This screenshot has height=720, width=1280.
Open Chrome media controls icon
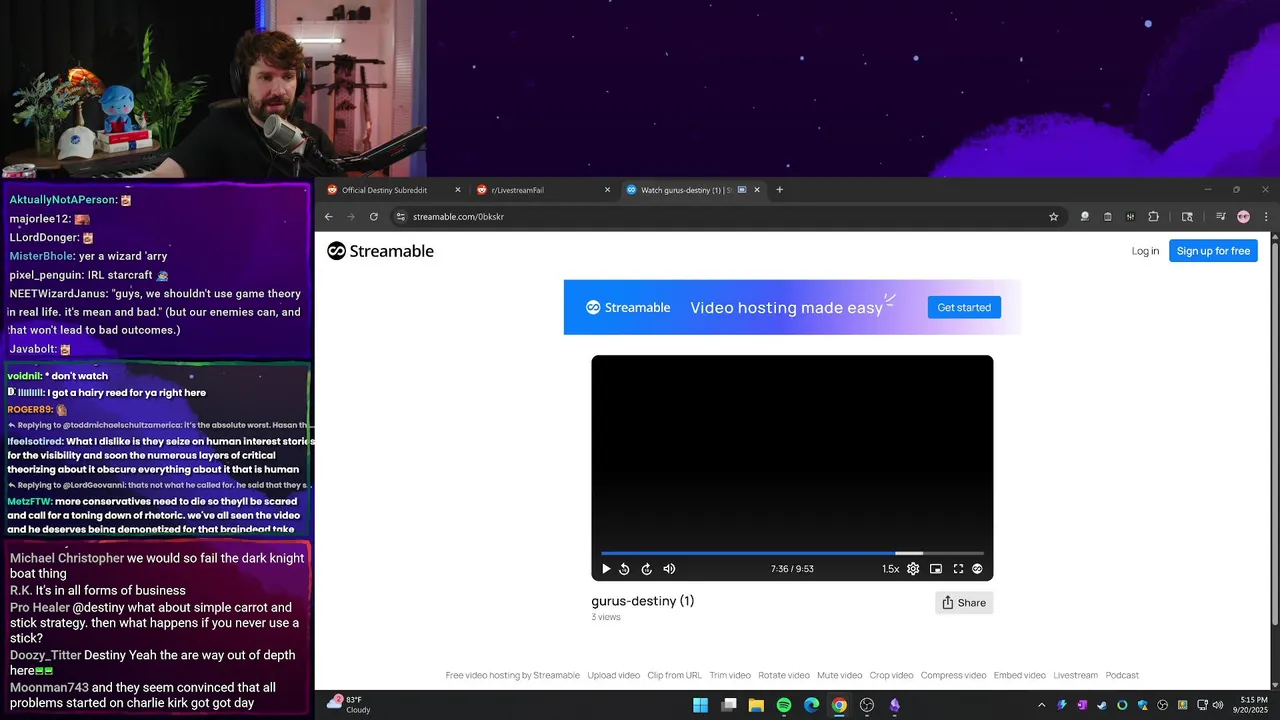[1221, 216]
